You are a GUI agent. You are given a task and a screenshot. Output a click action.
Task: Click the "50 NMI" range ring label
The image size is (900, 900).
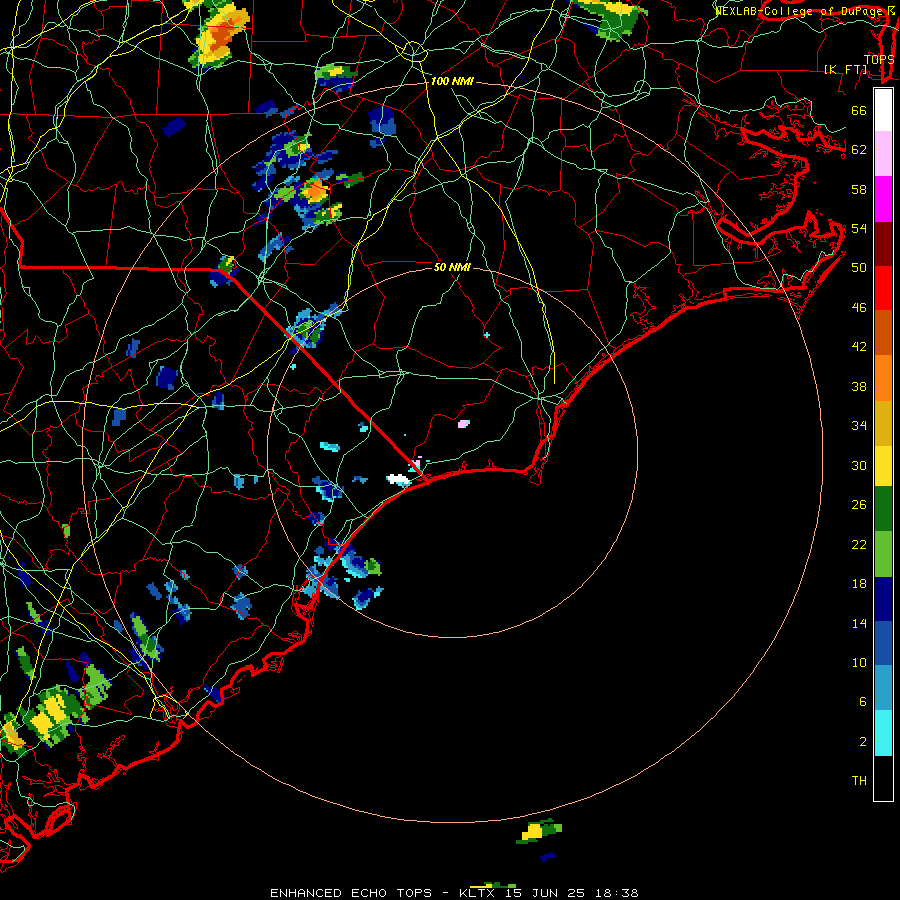point(452,267)
